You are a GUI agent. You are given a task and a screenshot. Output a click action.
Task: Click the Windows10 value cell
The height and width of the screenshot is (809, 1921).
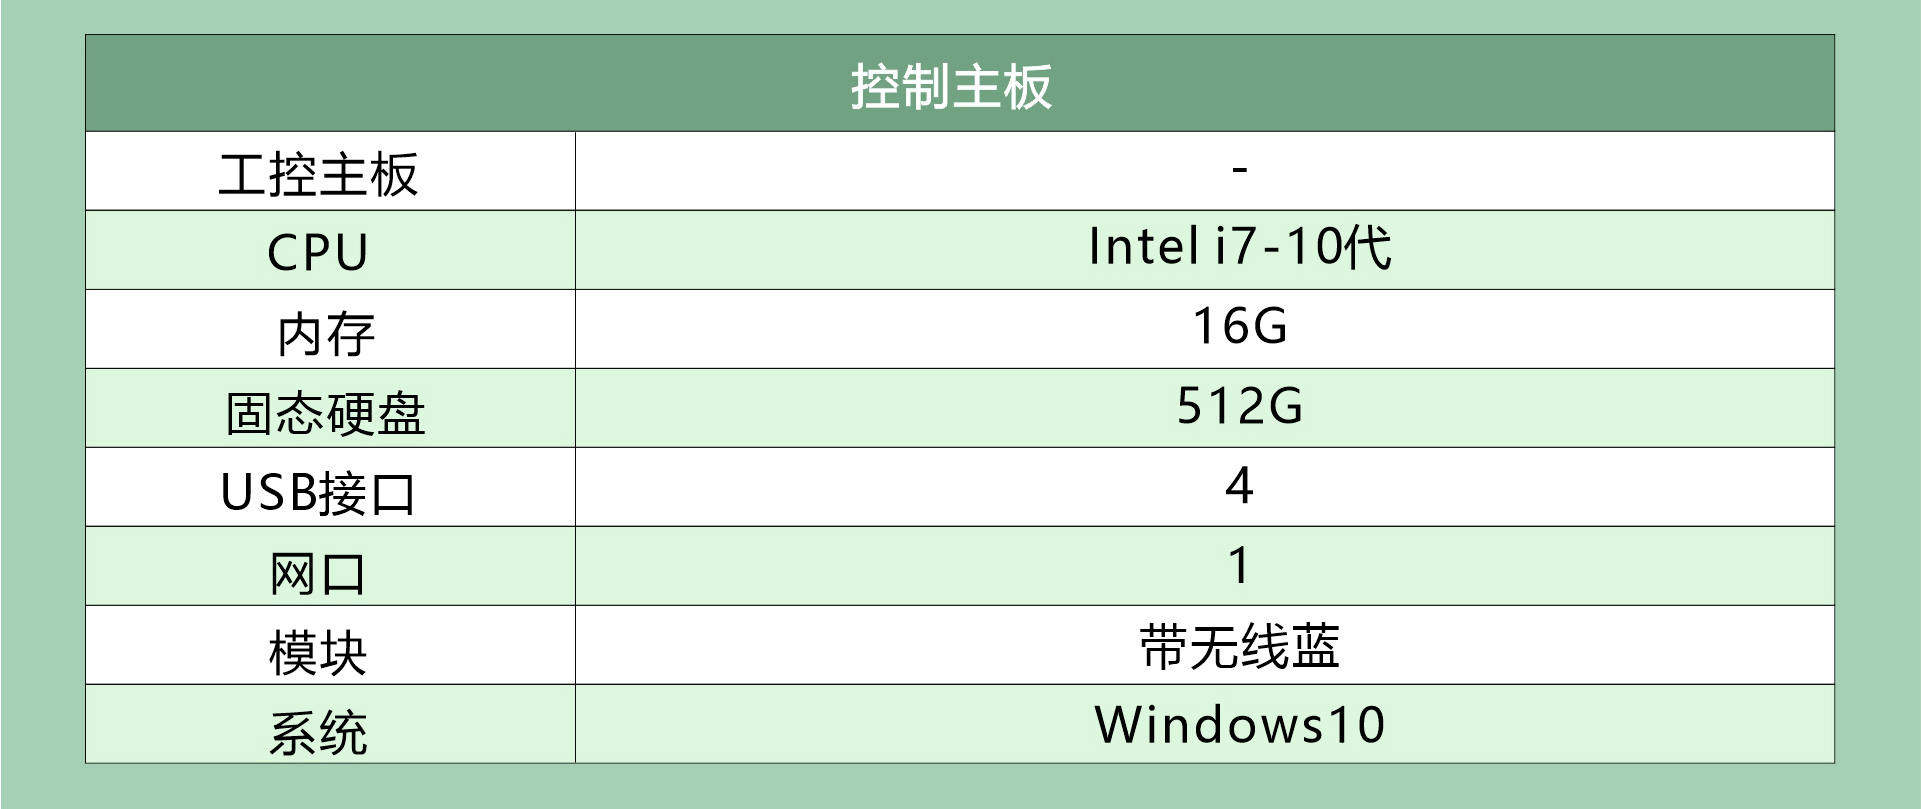(1239, 725)
